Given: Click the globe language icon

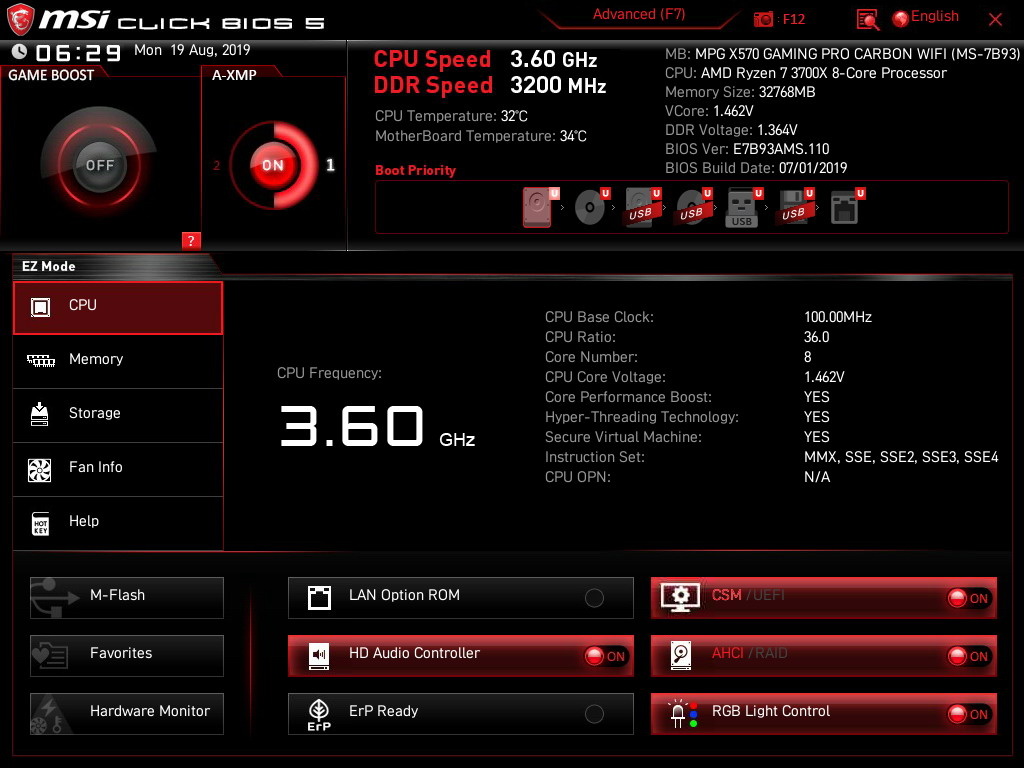Looking at the screenshot, I should (x=901, y=19).
